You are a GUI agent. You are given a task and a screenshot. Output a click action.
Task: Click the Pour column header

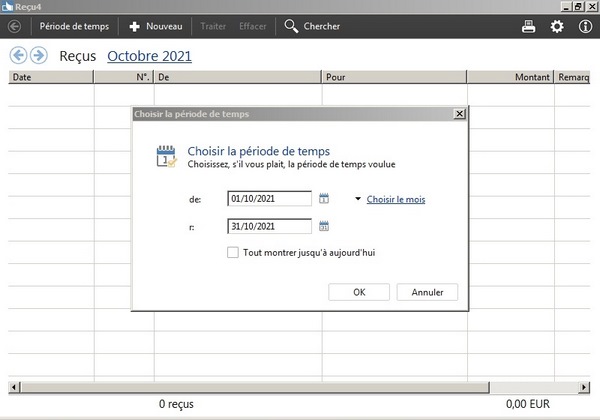(x=395, y=77)
